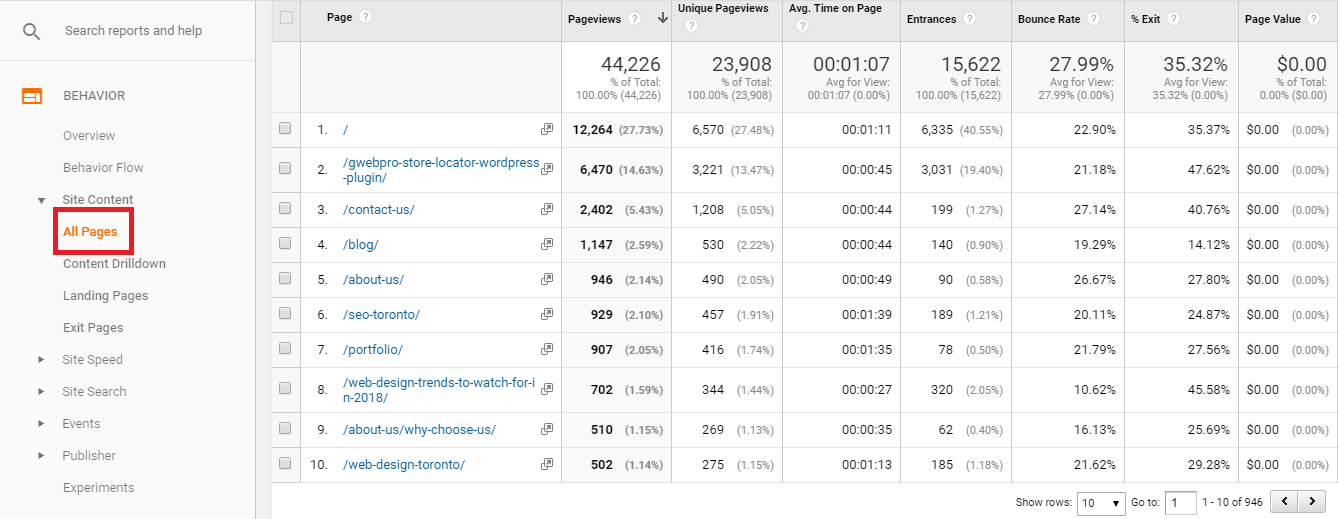Open Experiments in sidebar
1338x519 pixels.
[x=98, y=488]
